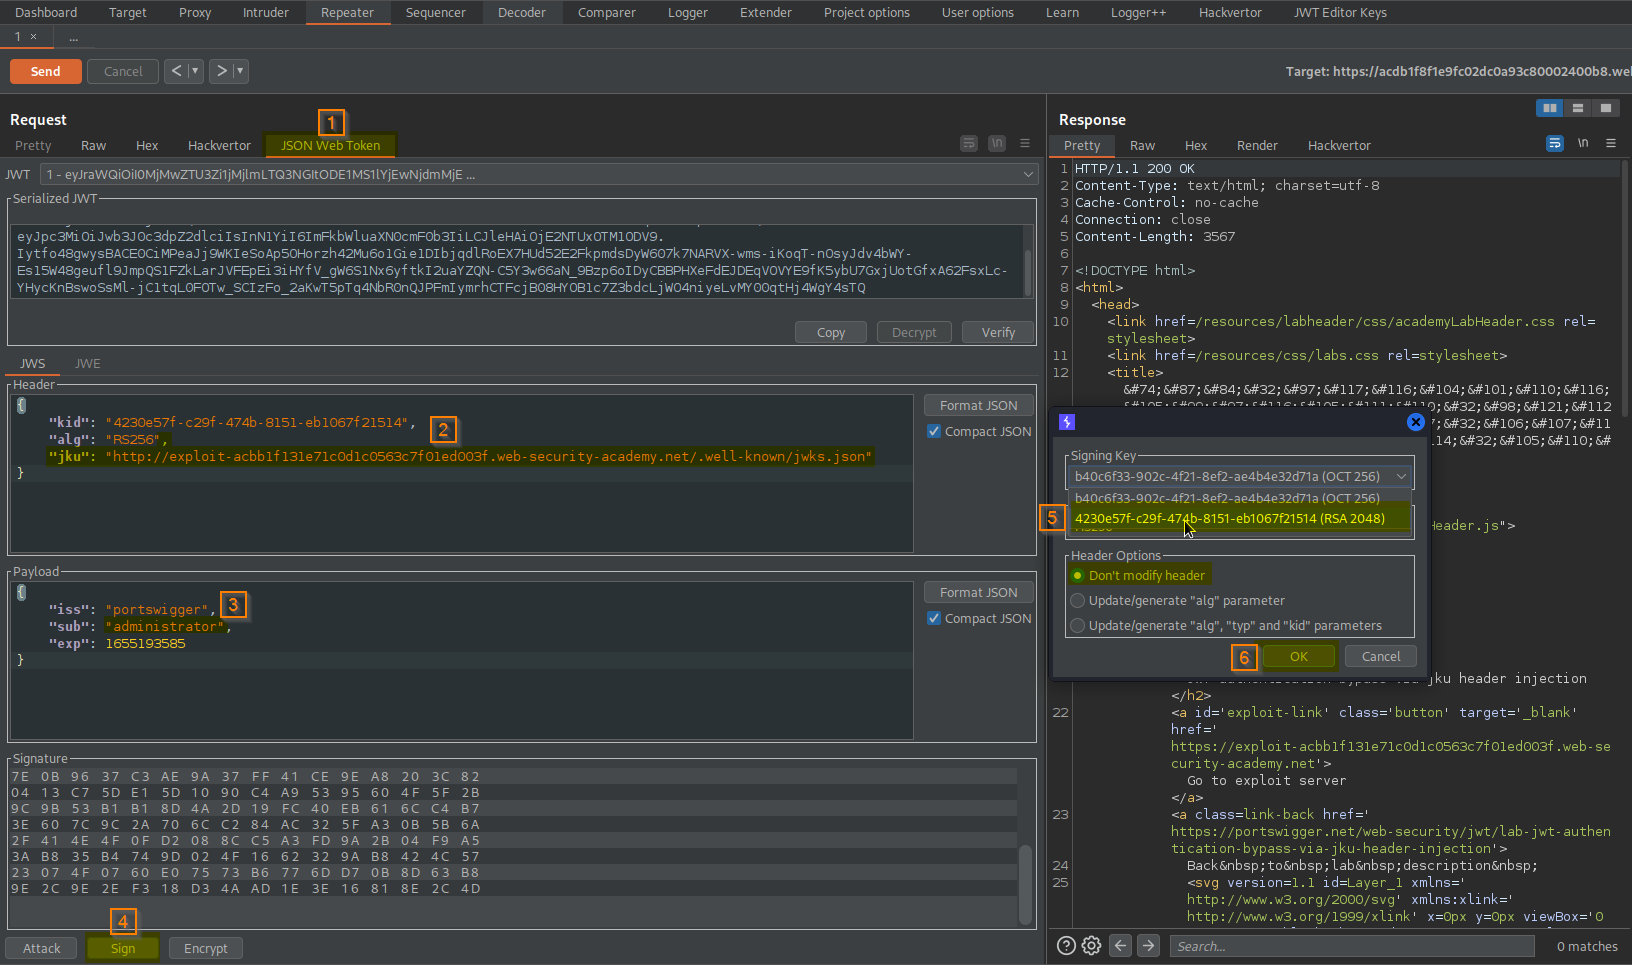Toggle Compact JSON for Header
This screenshot has width=1632, height=965.
934,431
